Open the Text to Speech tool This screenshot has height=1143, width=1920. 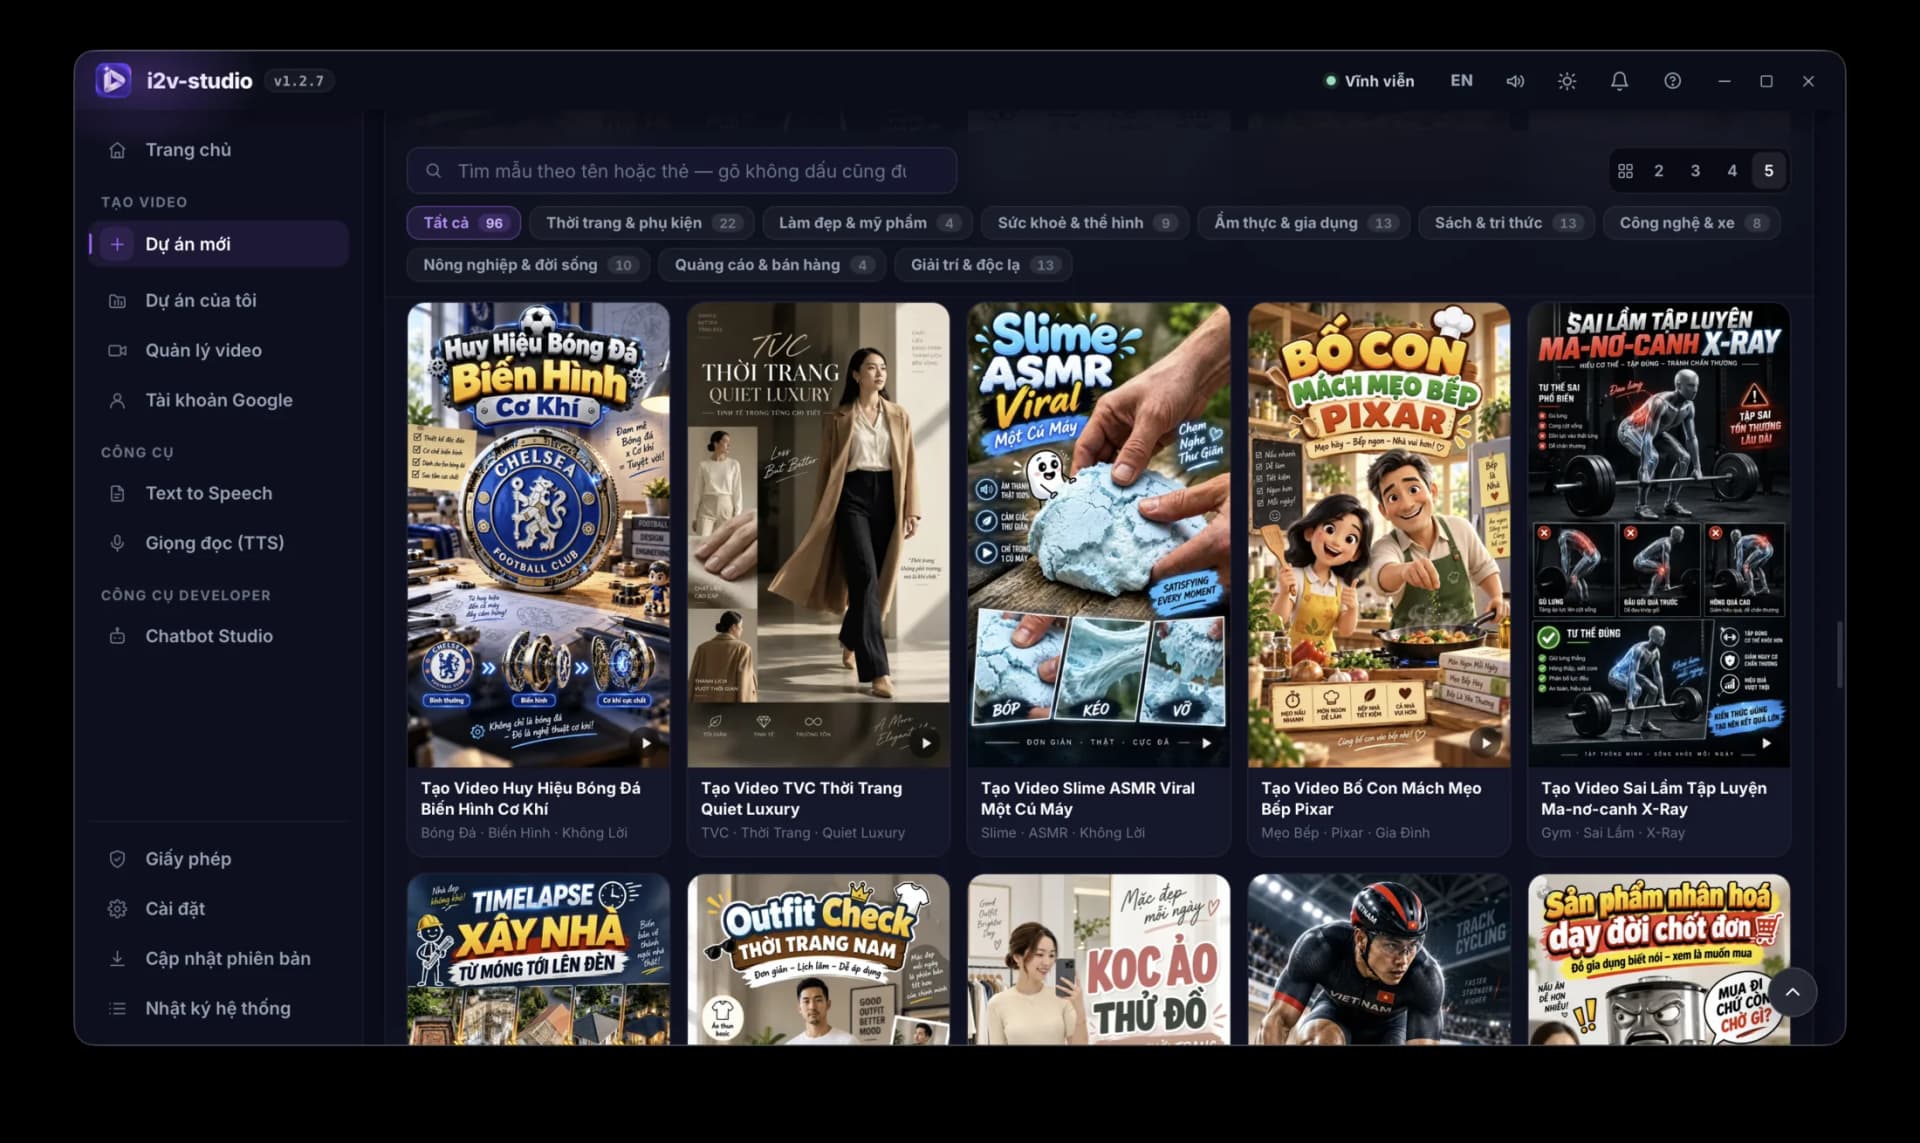[218, 493]
